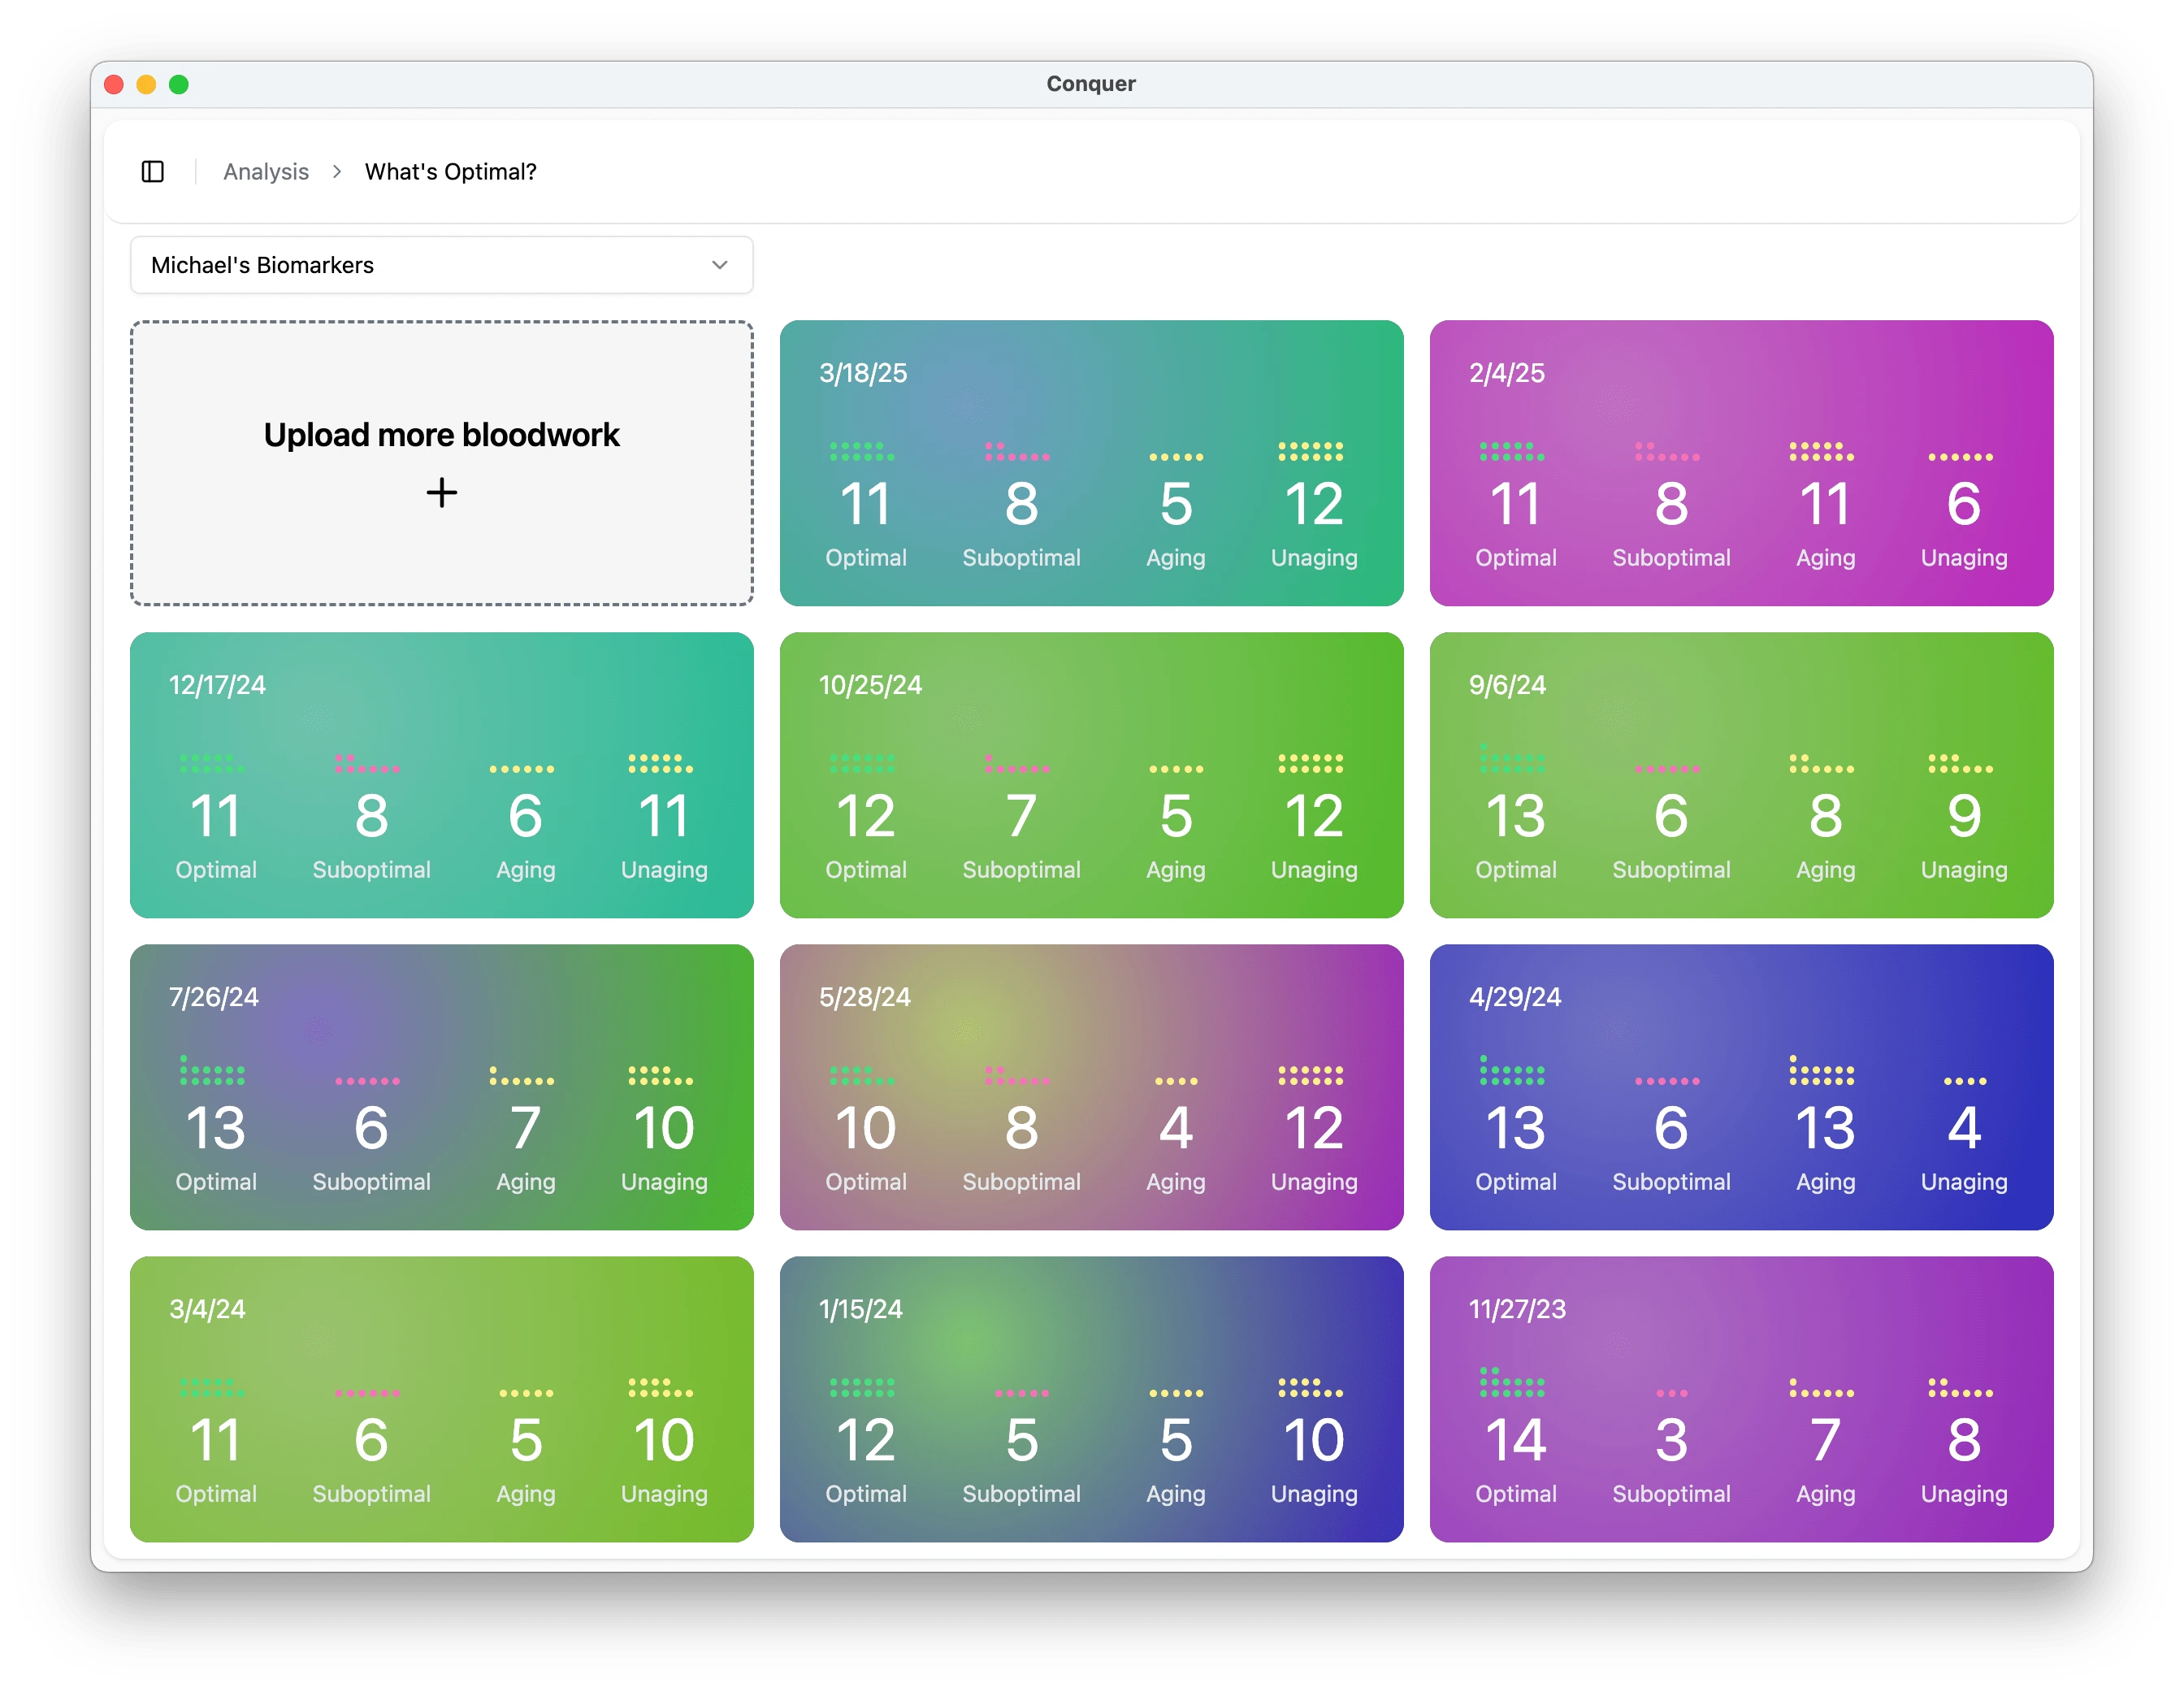Click the dropdown chevron arrow

[x=719, y=265]
